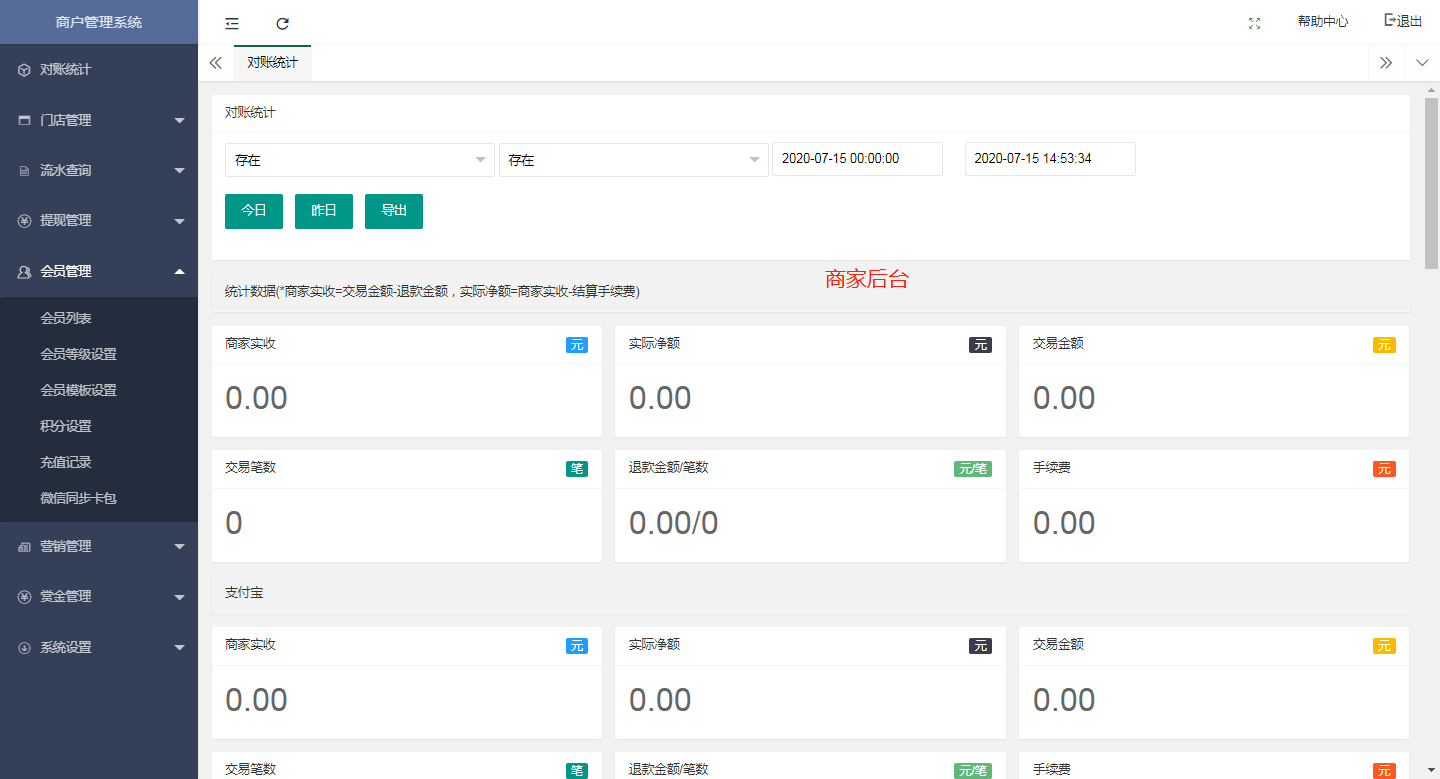Open 微信同步卡包 submenu item
This screenshot has width=1440, height=779.
click(x=99, y=498)
